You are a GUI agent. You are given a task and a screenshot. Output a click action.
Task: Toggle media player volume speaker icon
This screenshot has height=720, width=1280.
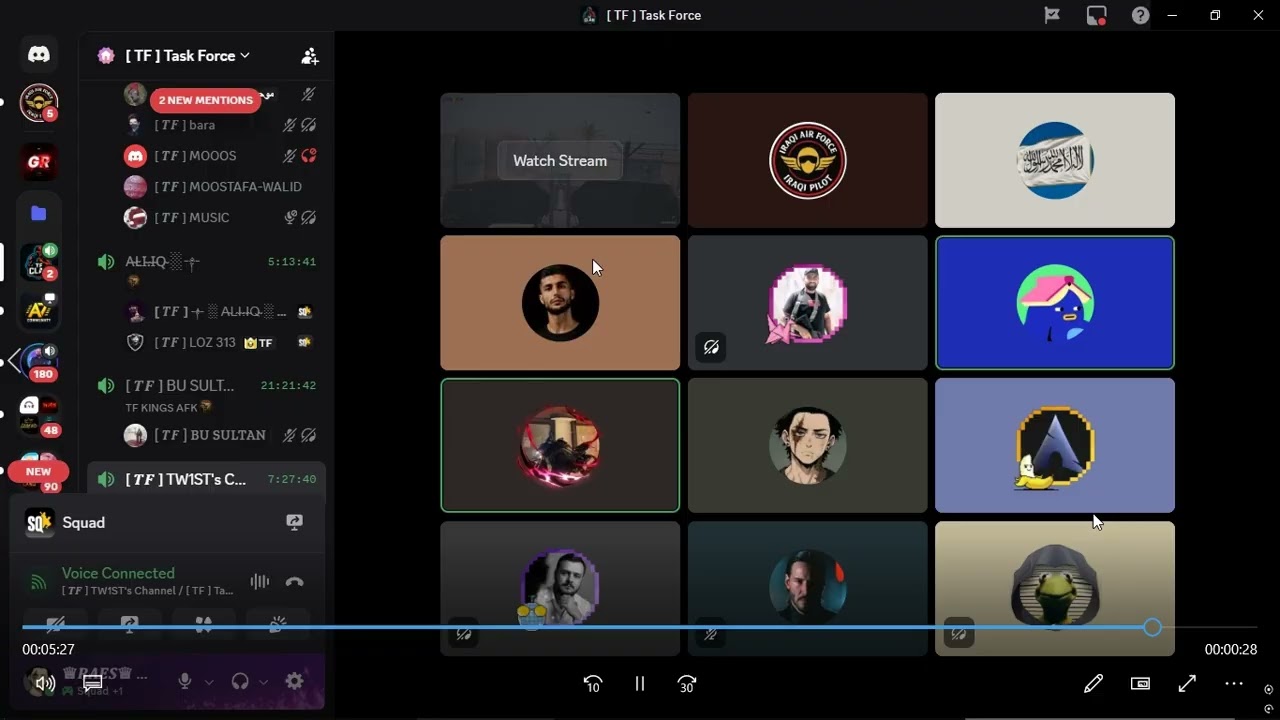coord(45,684)
